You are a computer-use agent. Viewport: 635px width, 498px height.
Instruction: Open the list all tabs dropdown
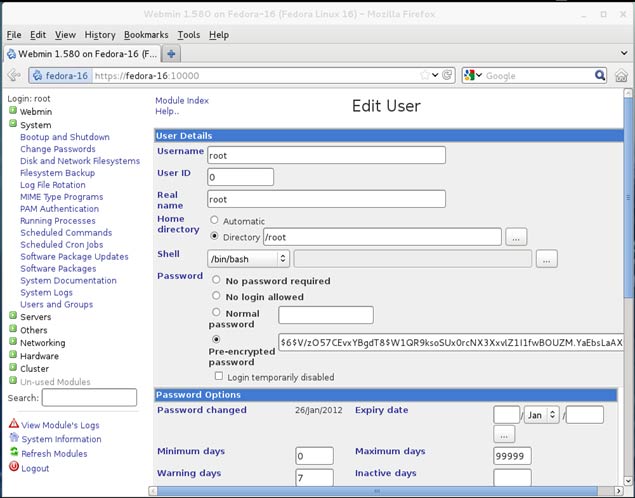pyautogui.click(x=624, y=53)
